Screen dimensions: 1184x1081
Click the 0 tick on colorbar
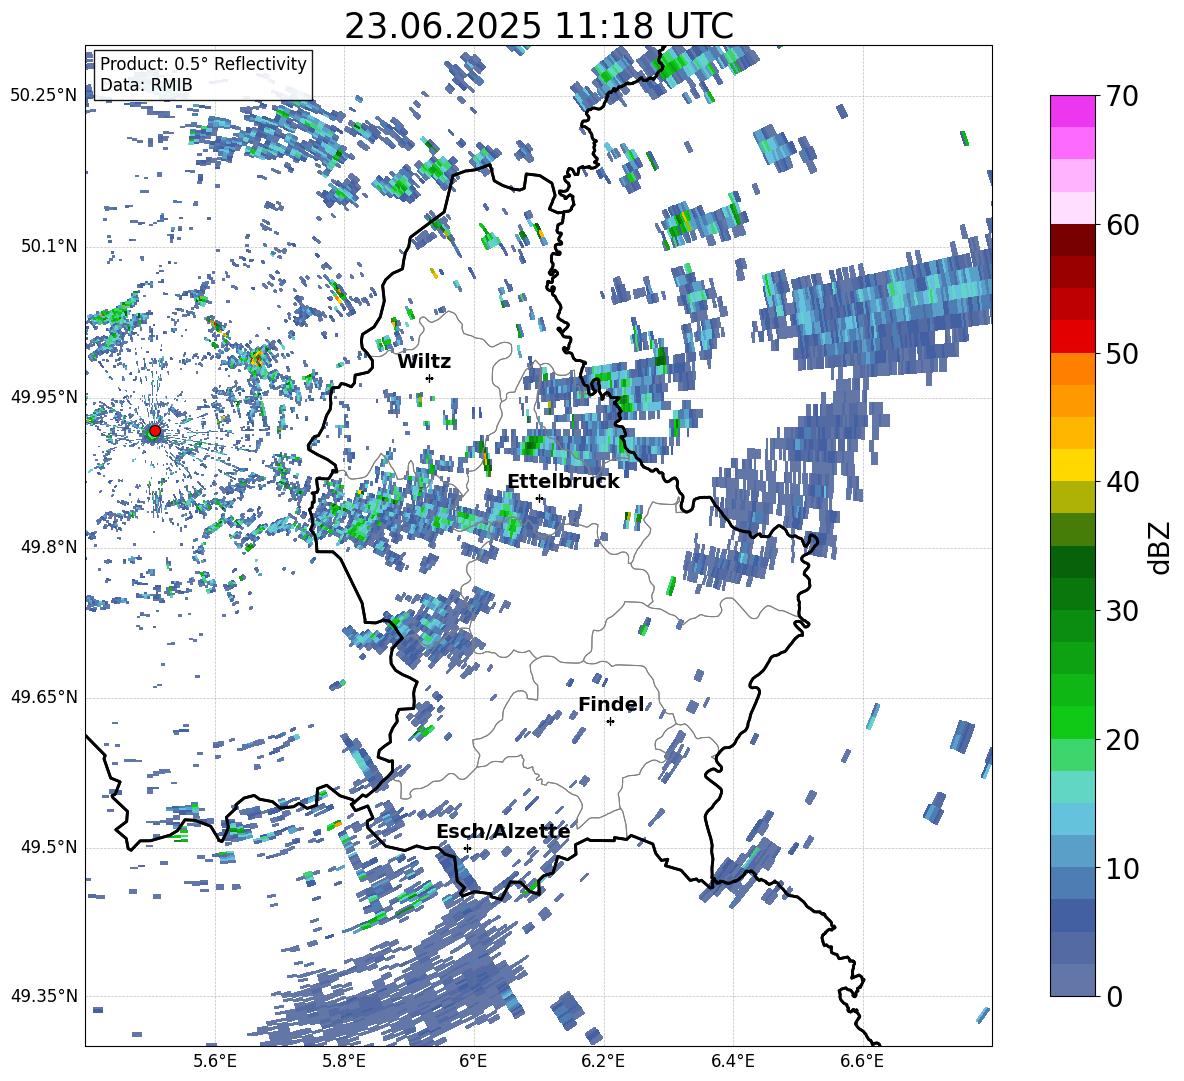(1115, 996)
